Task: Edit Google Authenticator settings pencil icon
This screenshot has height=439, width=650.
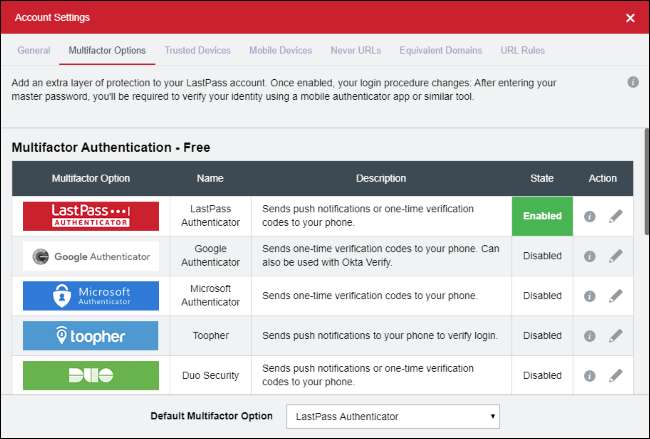Action: (x=616, y=256)
